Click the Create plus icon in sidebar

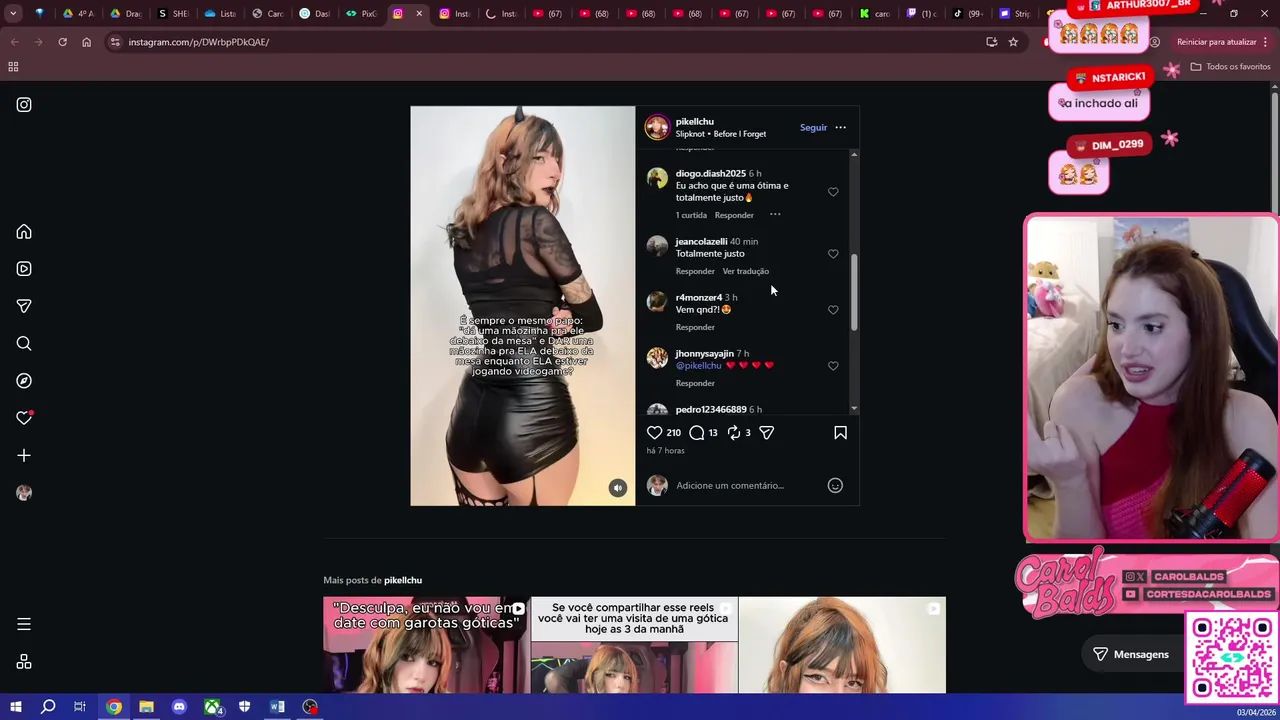click(24, 456)
